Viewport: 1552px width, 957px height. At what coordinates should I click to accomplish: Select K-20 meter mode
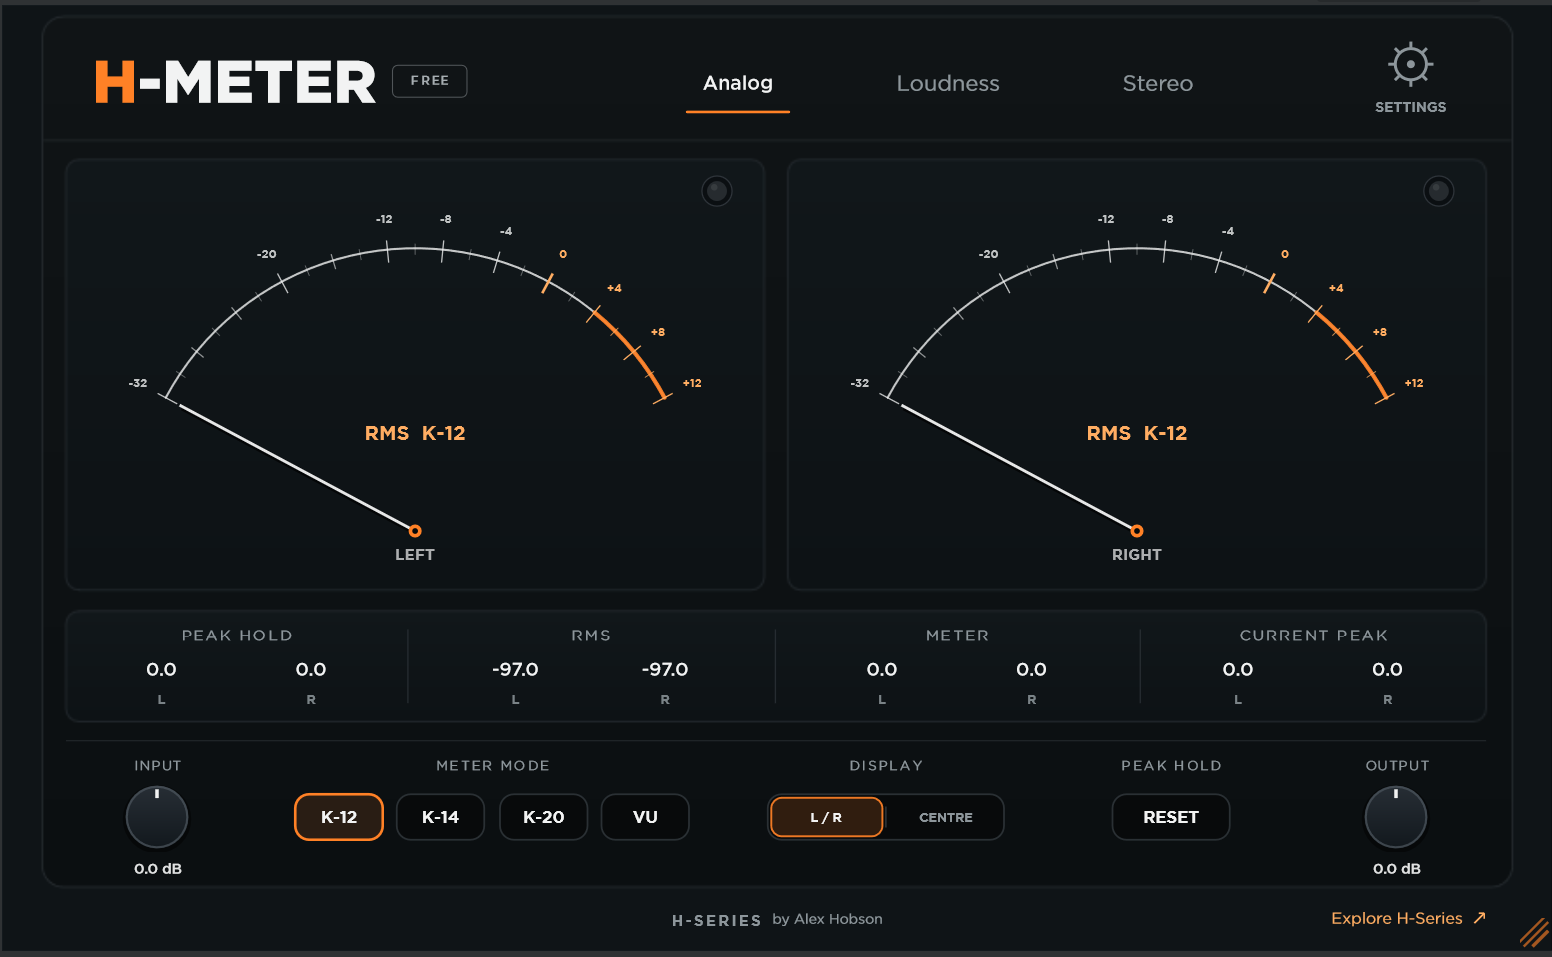544,817
